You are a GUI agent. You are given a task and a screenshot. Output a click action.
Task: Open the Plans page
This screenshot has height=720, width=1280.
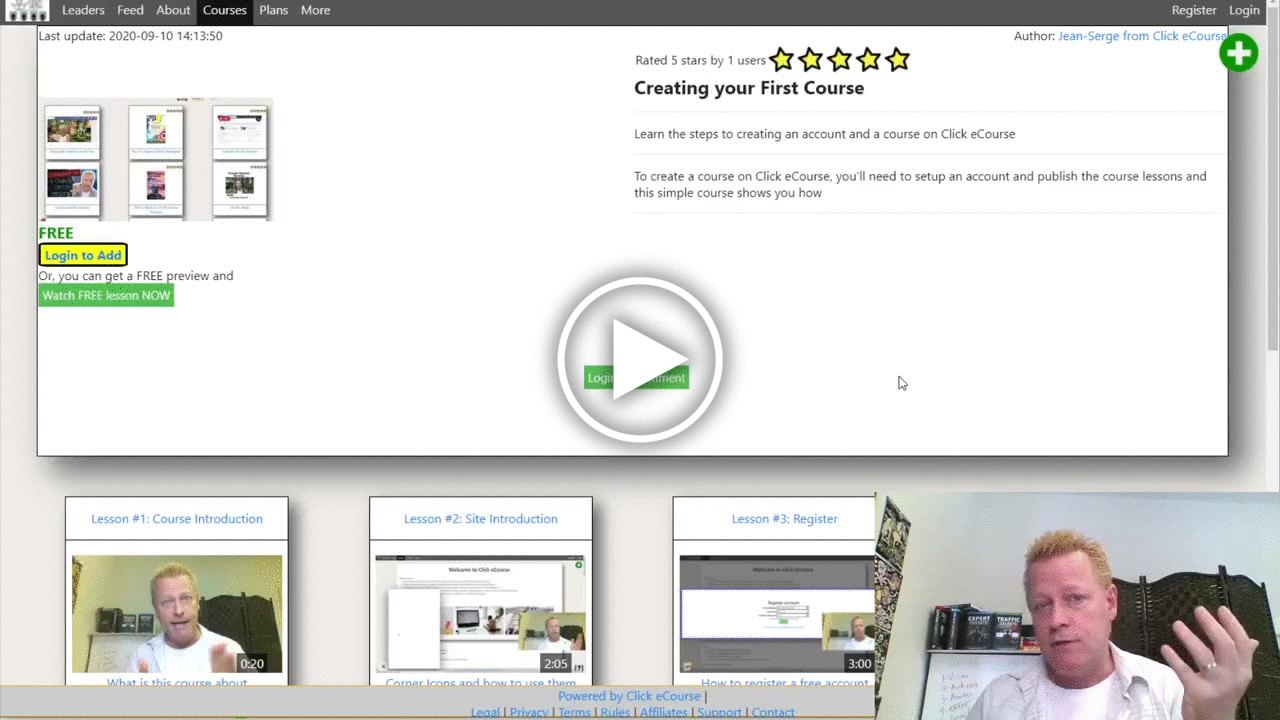(273, 10)
